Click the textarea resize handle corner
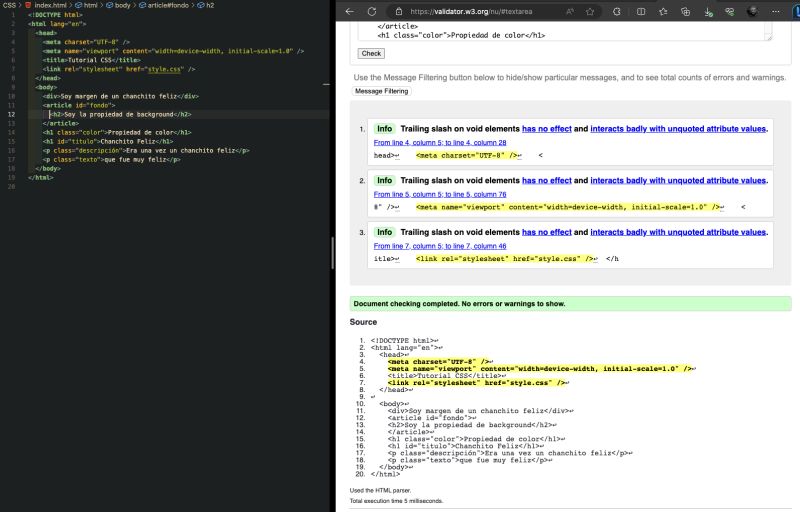Viewport: 800px width, 512px height. point(769,37)
